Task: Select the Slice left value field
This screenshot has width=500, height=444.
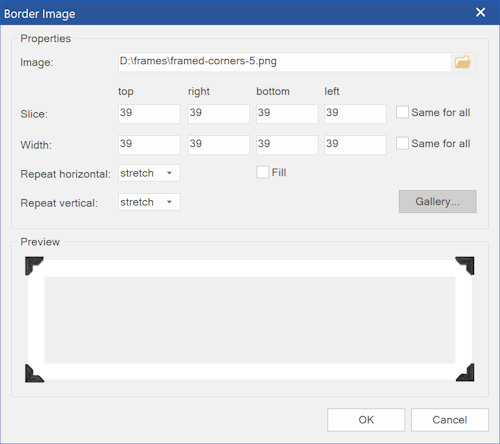Action: coord(355,114)
